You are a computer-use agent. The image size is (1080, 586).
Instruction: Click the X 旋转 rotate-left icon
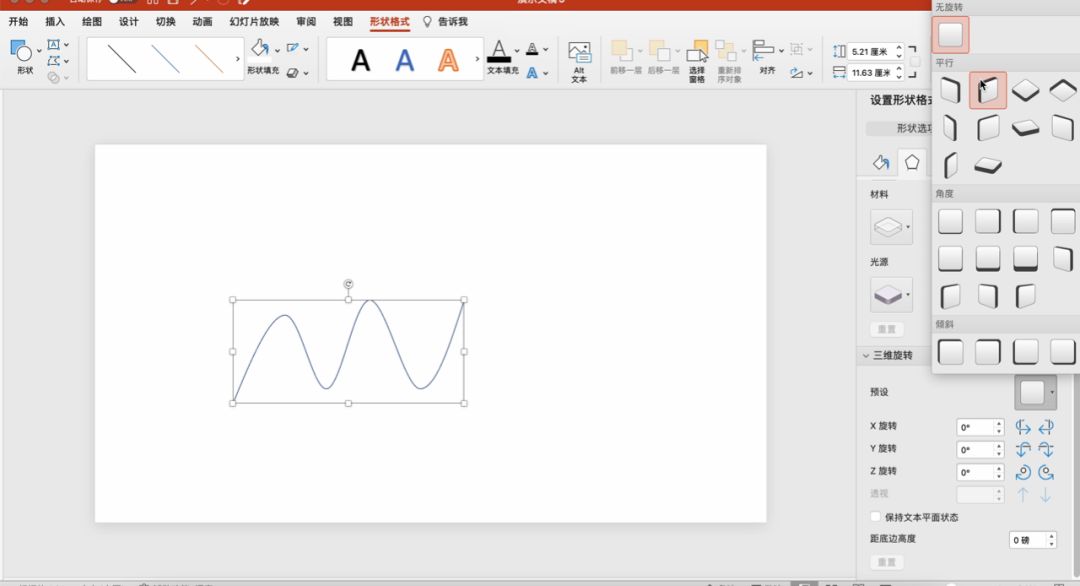pyautogui.click(x=1023, y=427)
